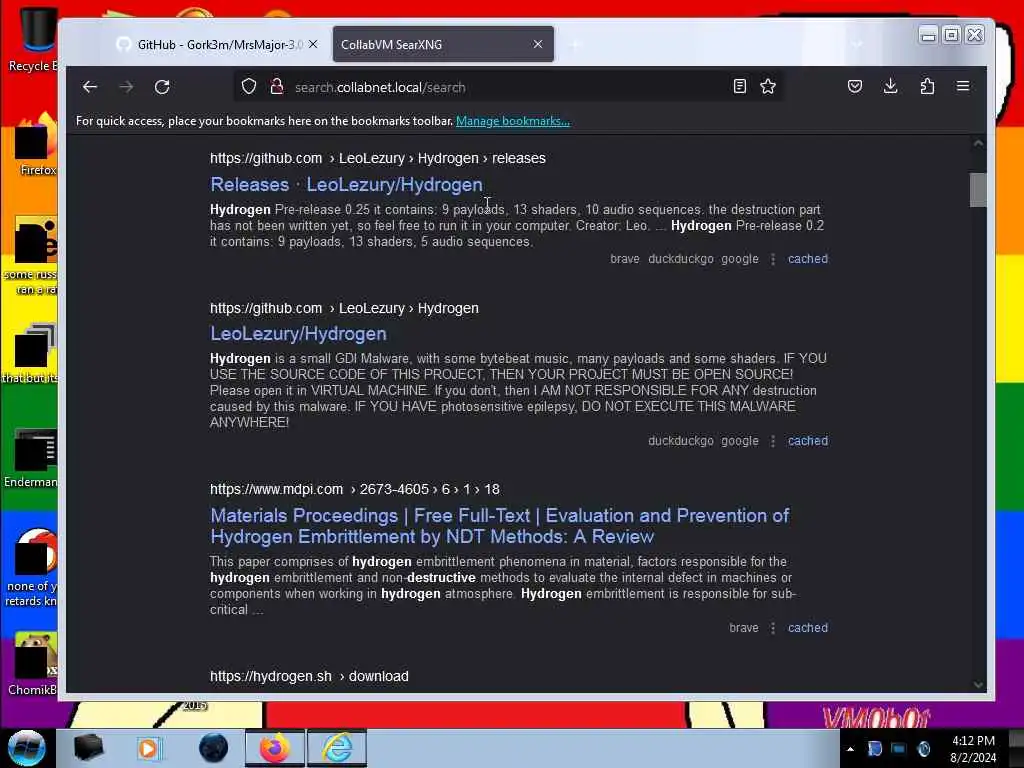This screenshot has height=768, width=1024.
Task: Open the dark sphere taskbar app icon
Action: pyautogui.click(x=213, y=748)
